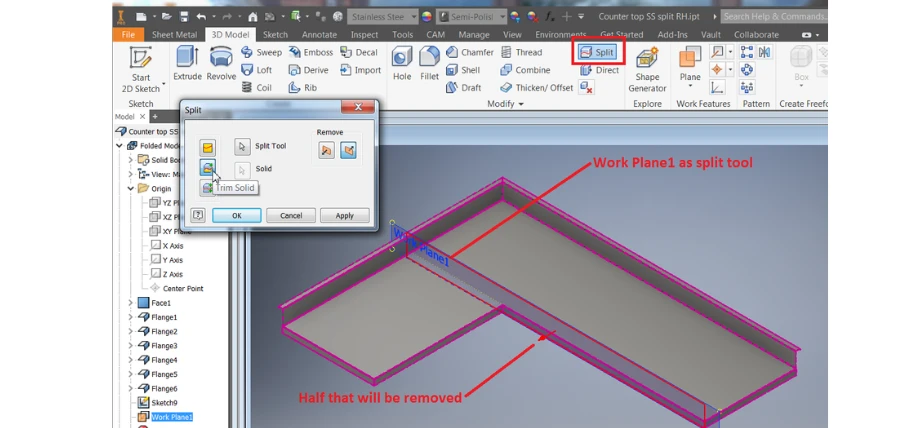This screenshot has width=920, height=428.
Task: Choose Trim Solid mode in Split dialog
Action: click(207, 168)
